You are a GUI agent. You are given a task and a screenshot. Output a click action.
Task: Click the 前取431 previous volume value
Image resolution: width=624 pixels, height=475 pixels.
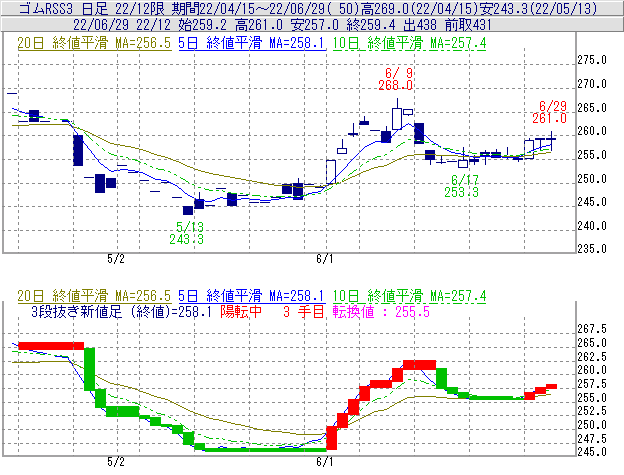[468, 25]
